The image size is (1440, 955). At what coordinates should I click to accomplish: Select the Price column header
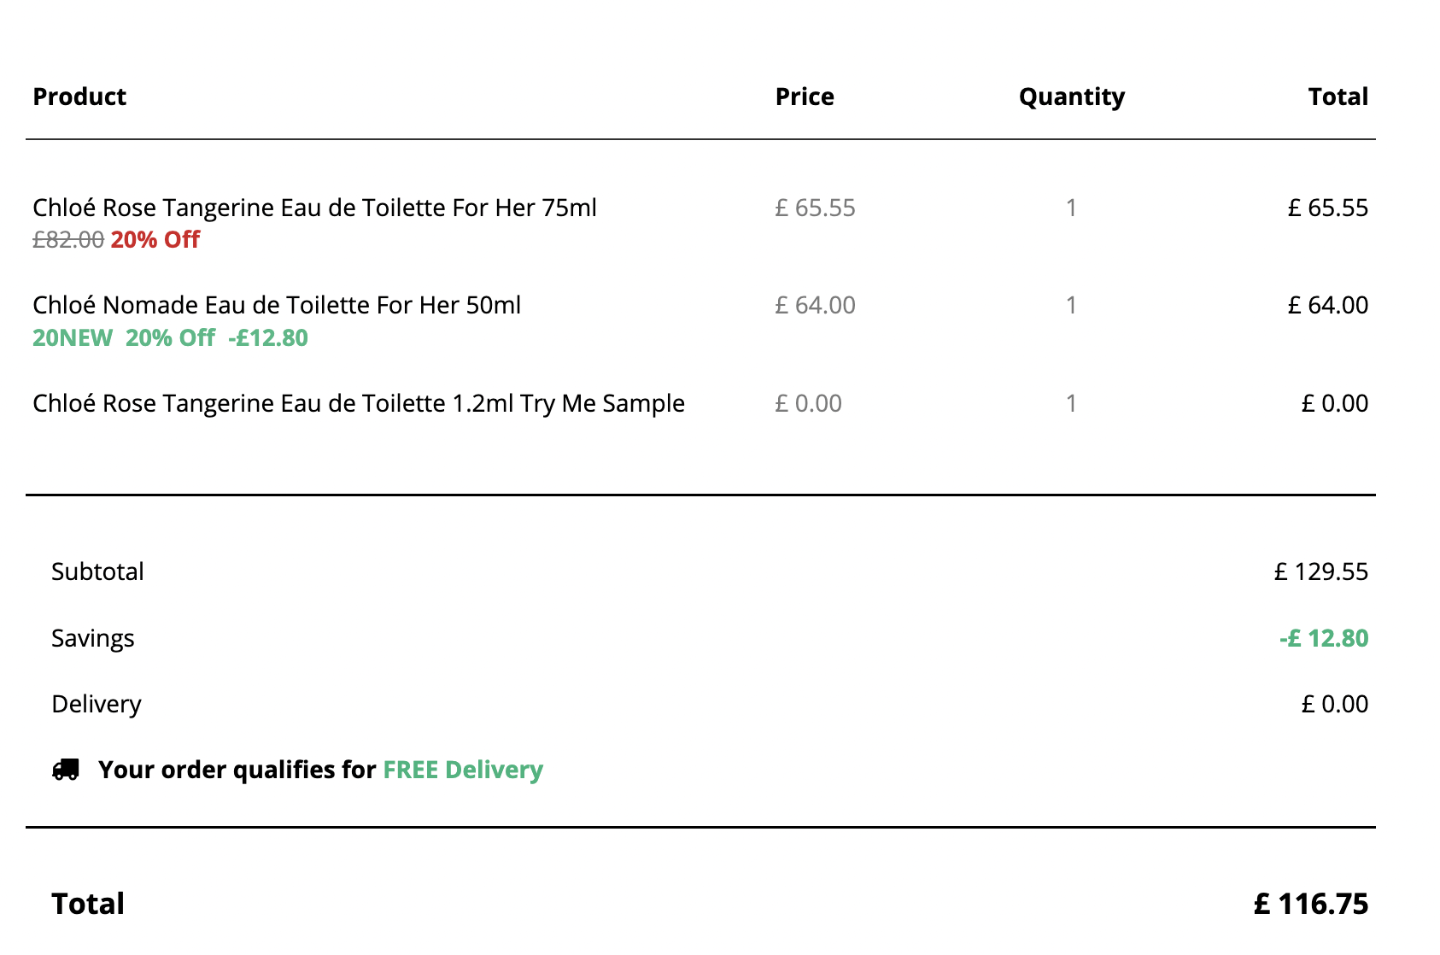(805, 97)
